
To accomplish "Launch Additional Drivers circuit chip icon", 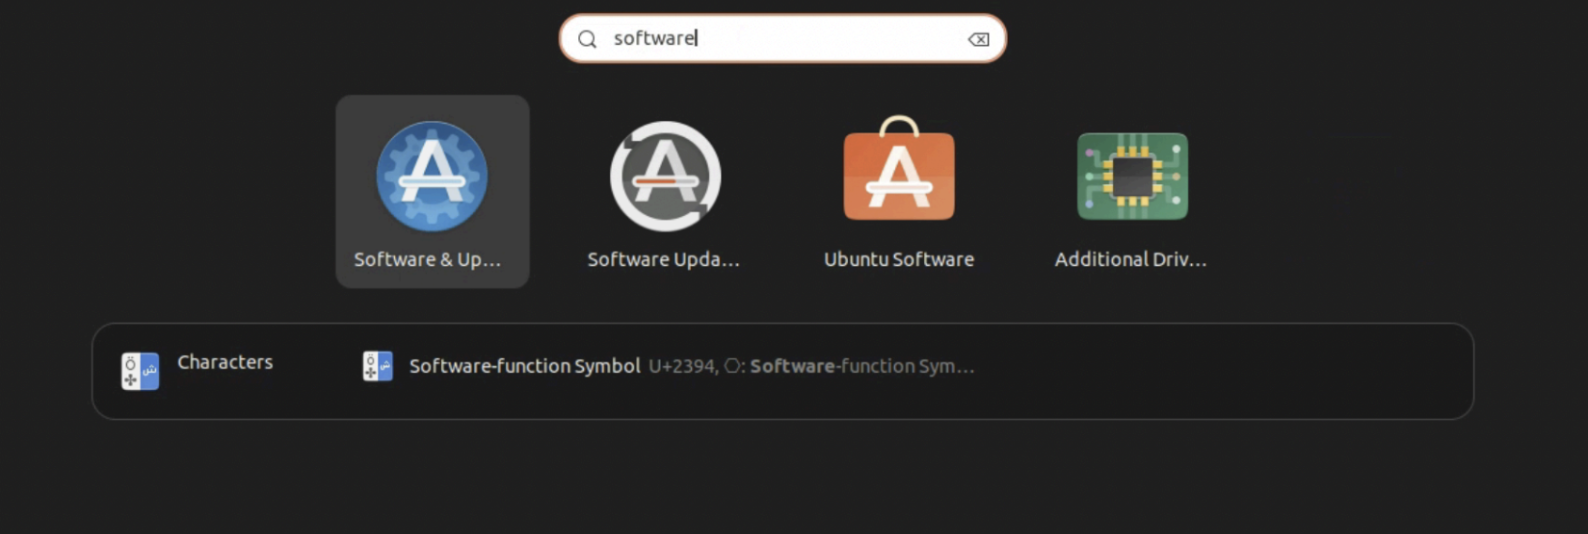I will 1132,176.
